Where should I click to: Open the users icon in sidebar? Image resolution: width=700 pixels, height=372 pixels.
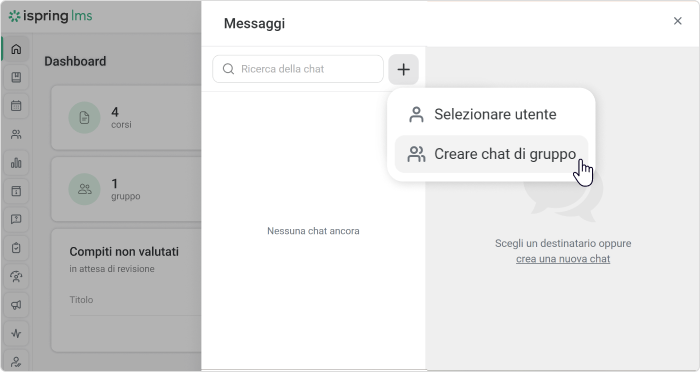(x=16, y=134)
